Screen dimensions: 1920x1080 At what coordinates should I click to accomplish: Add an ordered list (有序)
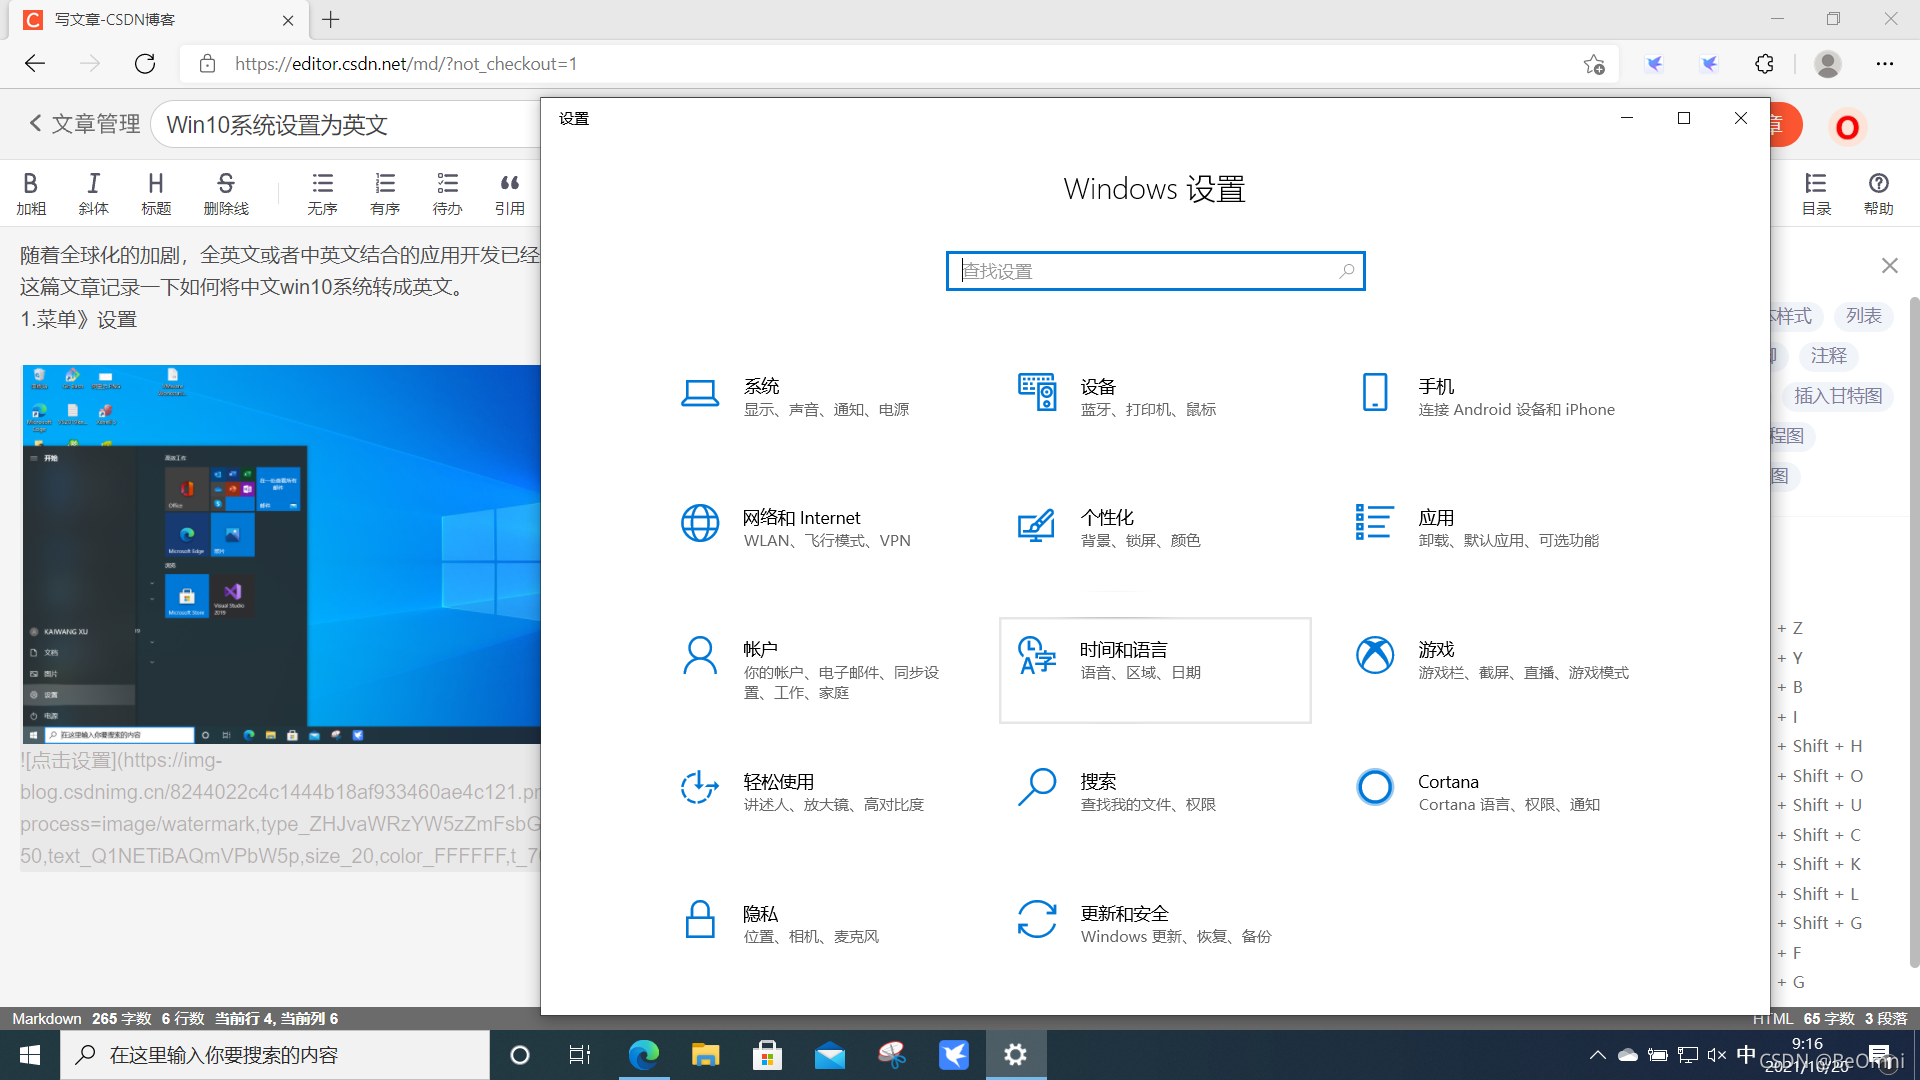tap(384, 193)
